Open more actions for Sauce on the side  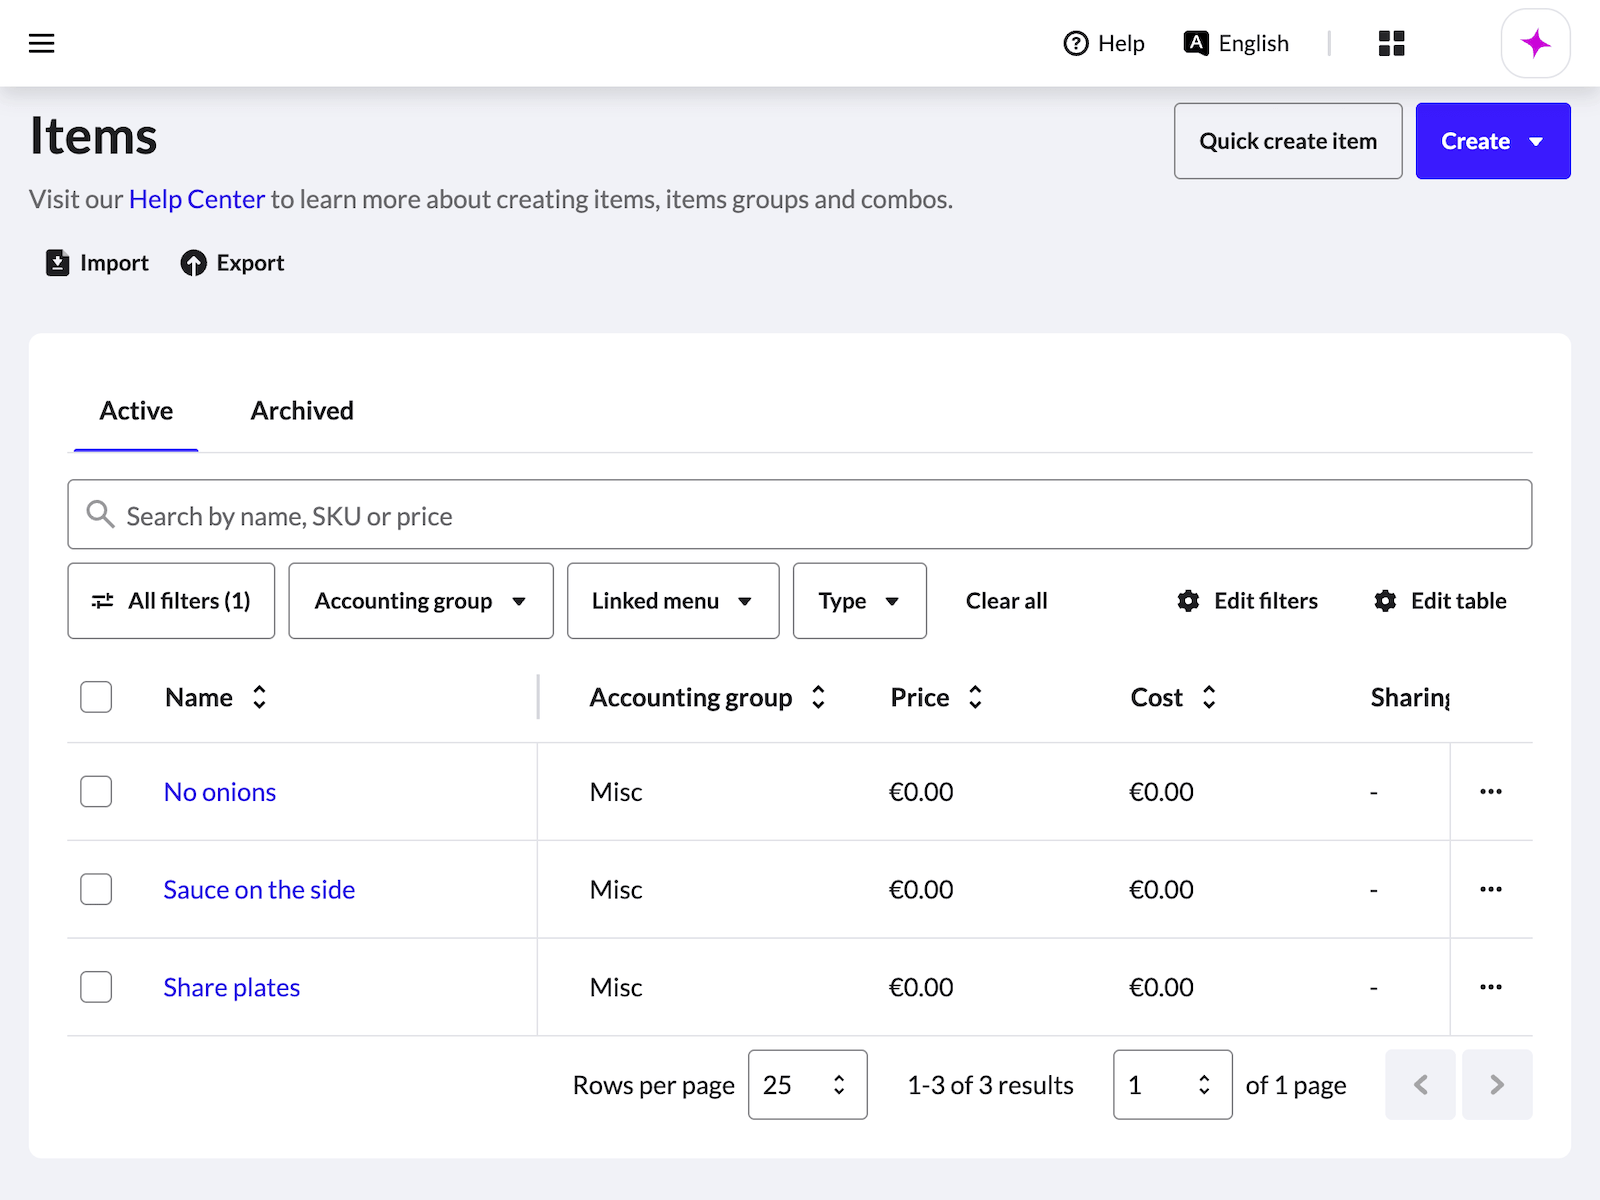pyautogui.click(x=1491, y=889)
